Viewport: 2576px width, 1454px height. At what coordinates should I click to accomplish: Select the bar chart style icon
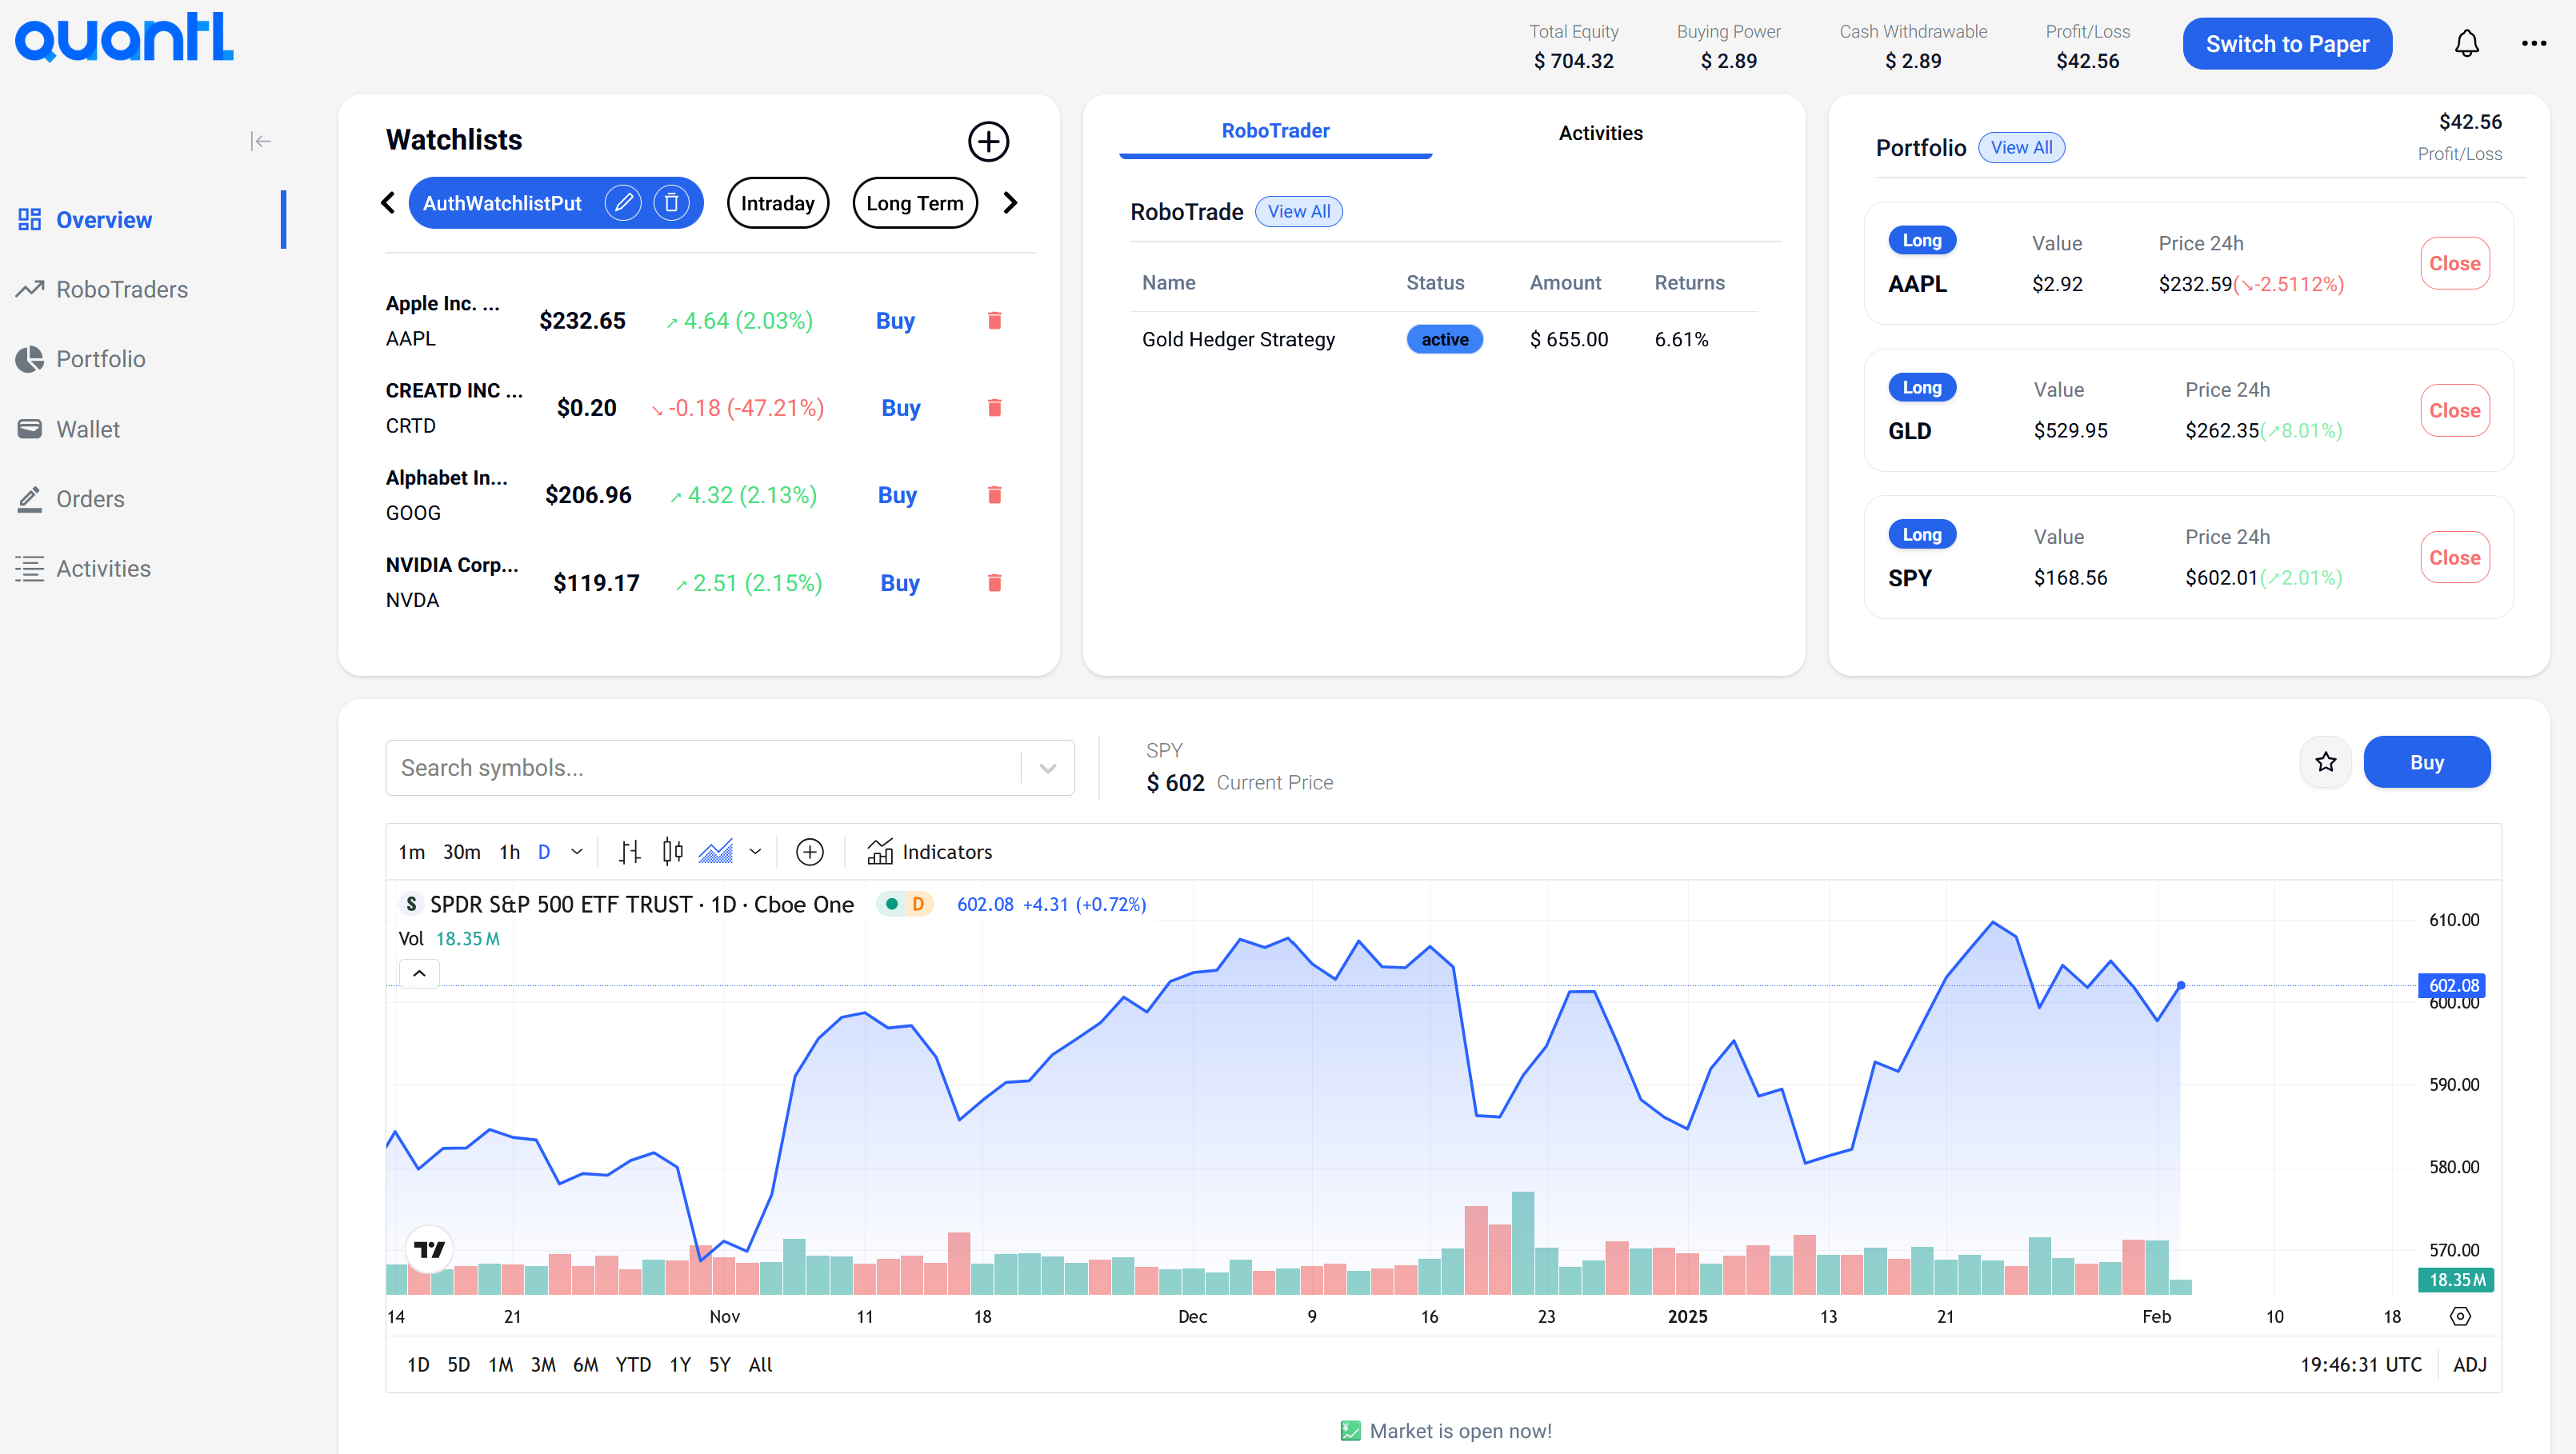click(x=629, y=852)
